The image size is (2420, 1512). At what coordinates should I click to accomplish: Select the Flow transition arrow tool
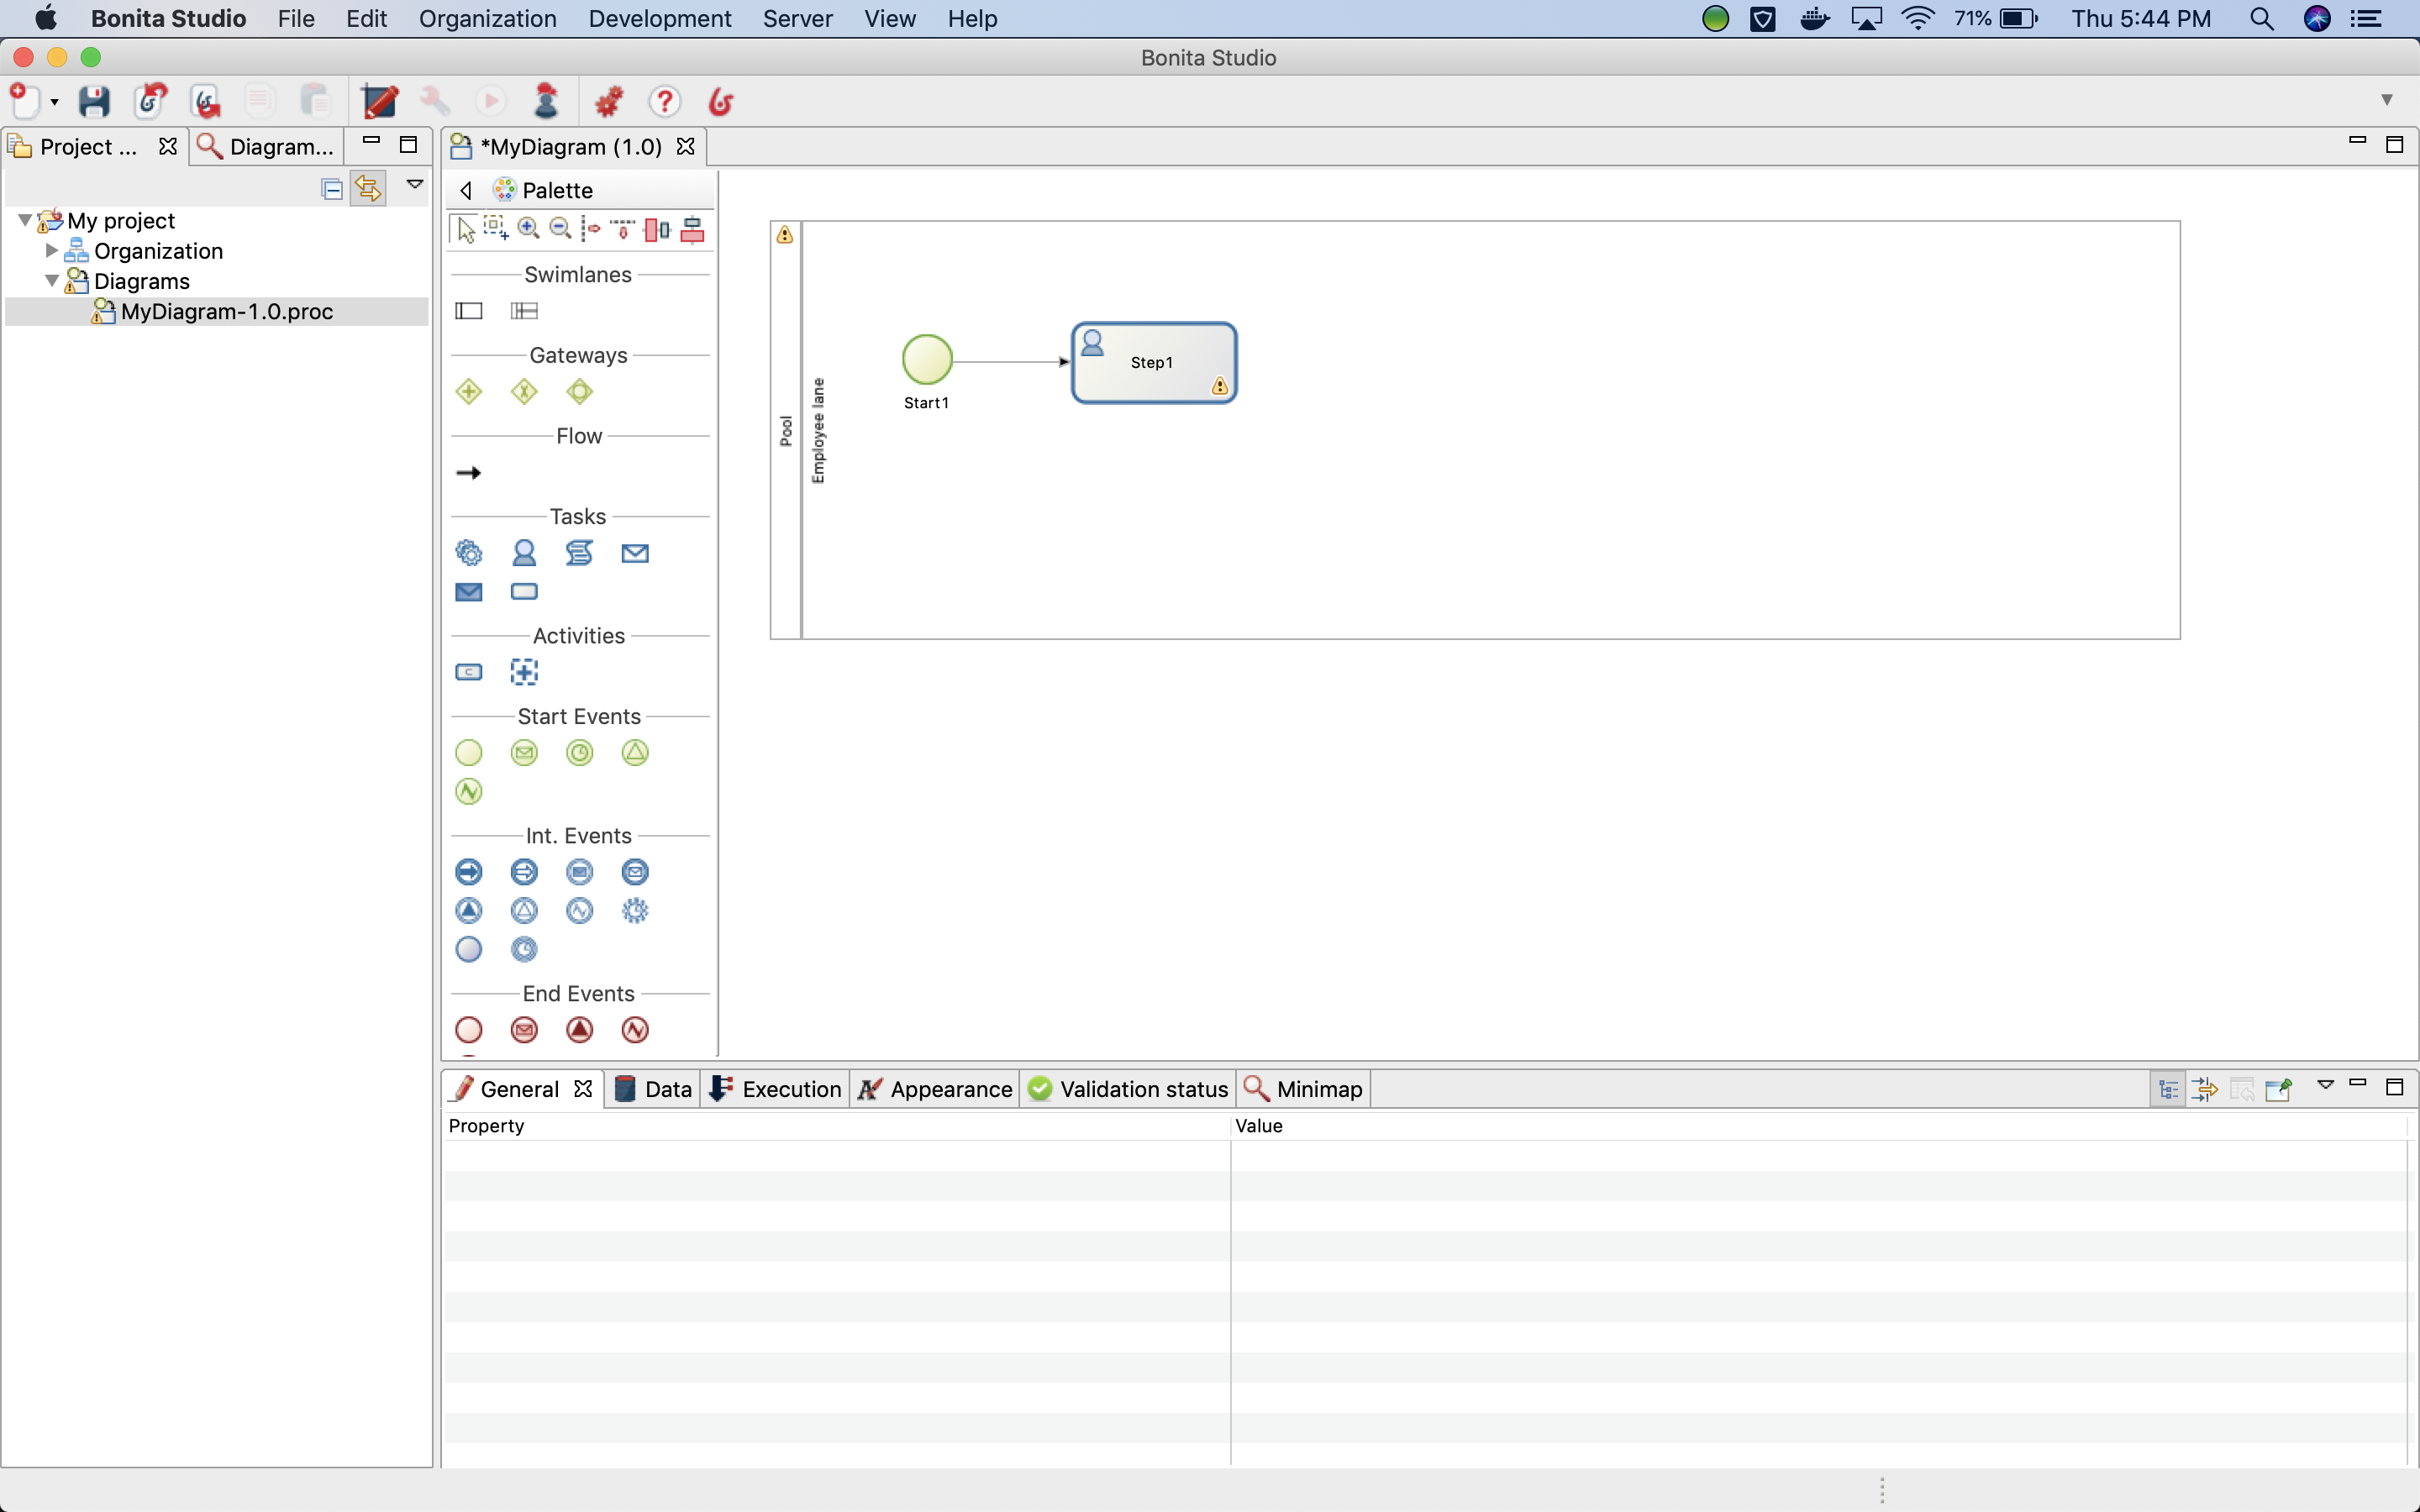pos(469,473)
